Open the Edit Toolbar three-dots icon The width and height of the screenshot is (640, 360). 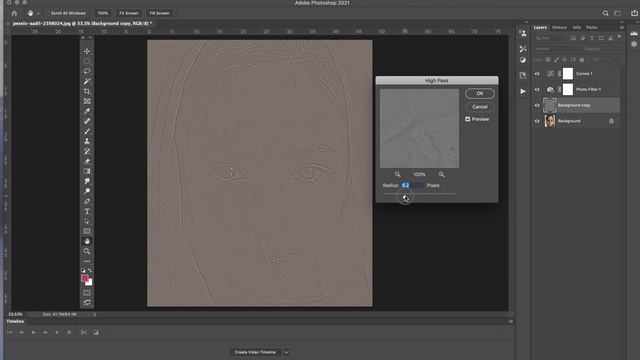(87, 261)
